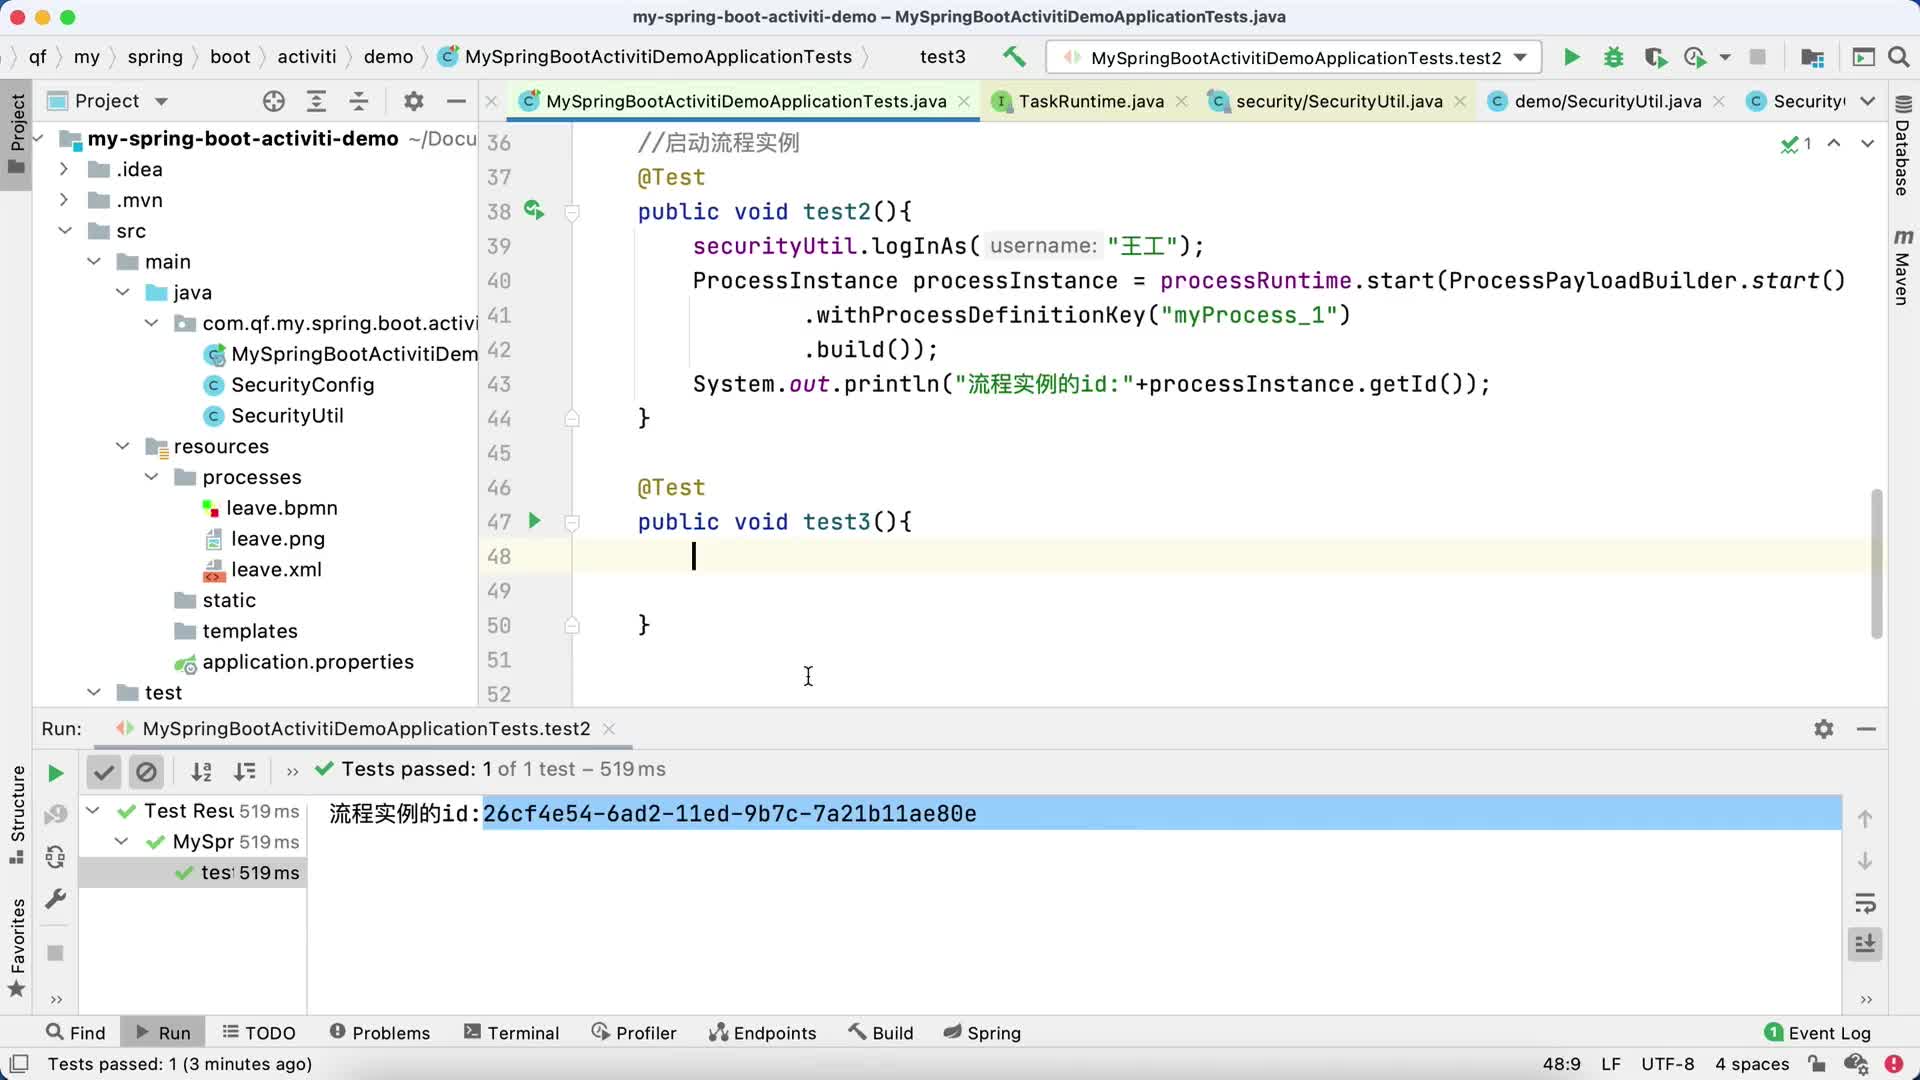
Task: Collapse the resources folder
Action: [122, 446]
